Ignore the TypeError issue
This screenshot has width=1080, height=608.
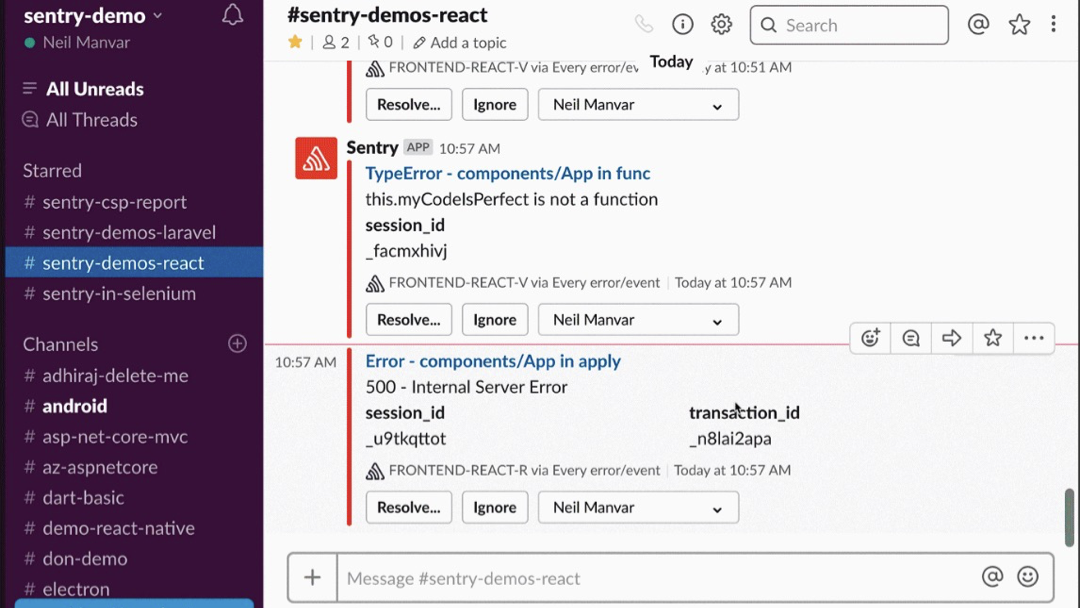pyautogui.click(x=495, y=319)
